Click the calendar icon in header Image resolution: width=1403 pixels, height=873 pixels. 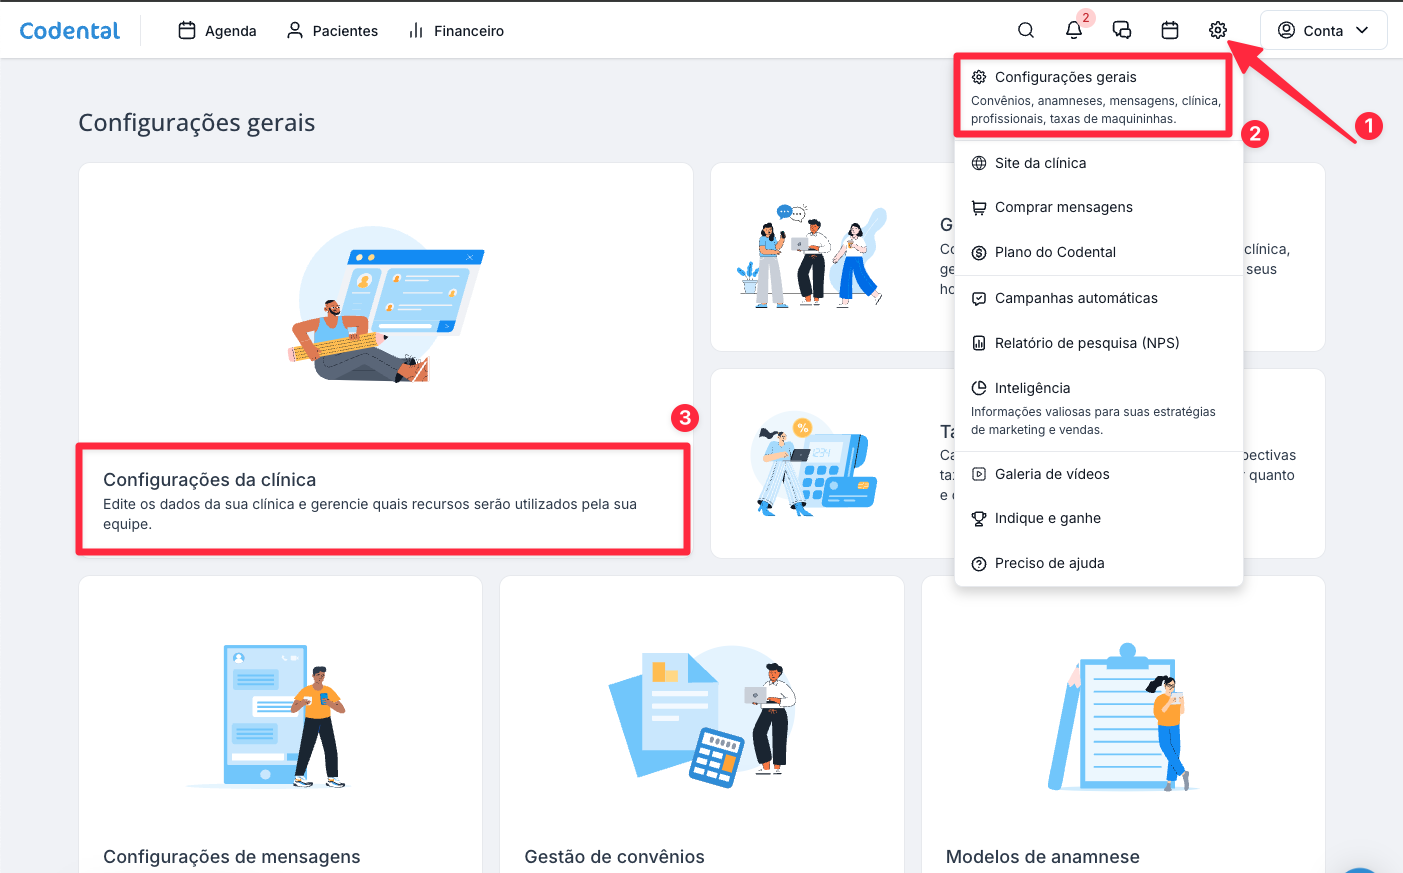1170,30
